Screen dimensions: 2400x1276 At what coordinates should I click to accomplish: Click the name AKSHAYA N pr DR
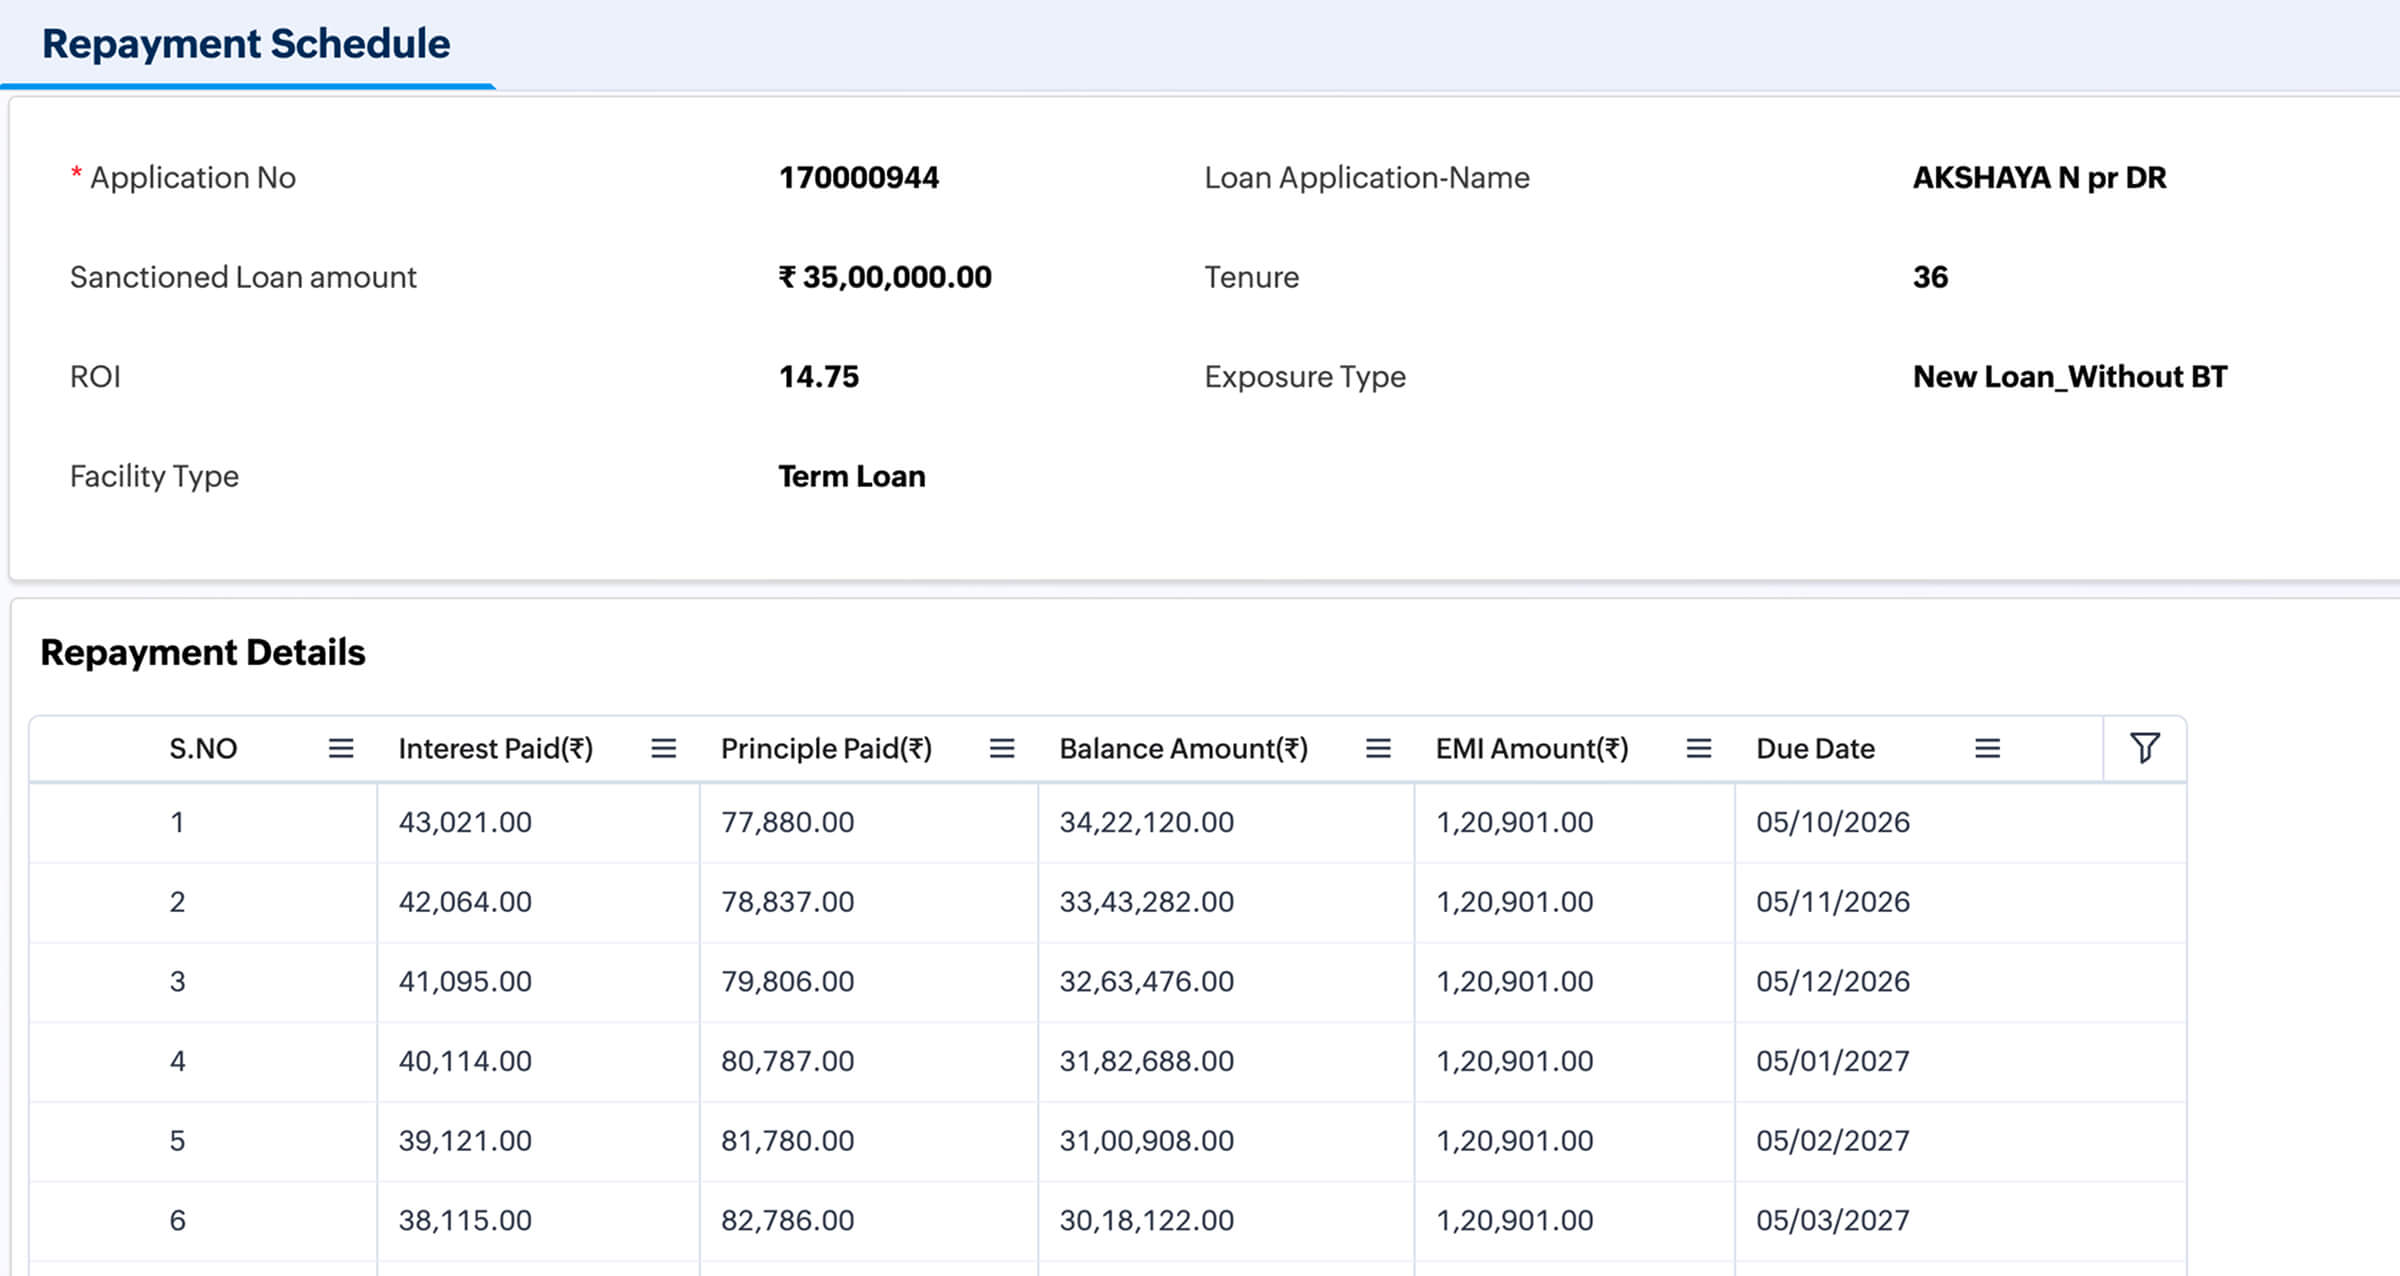[x=2040, y=177]
